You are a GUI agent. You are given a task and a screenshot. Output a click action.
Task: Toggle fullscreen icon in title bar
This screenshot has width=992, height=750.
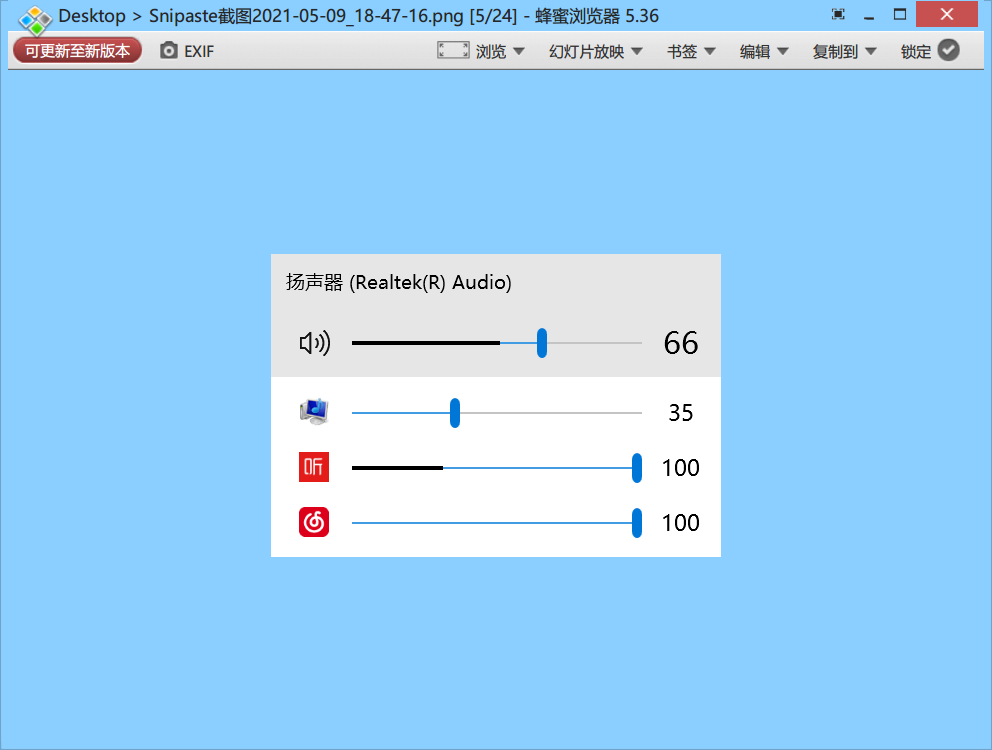838,15
